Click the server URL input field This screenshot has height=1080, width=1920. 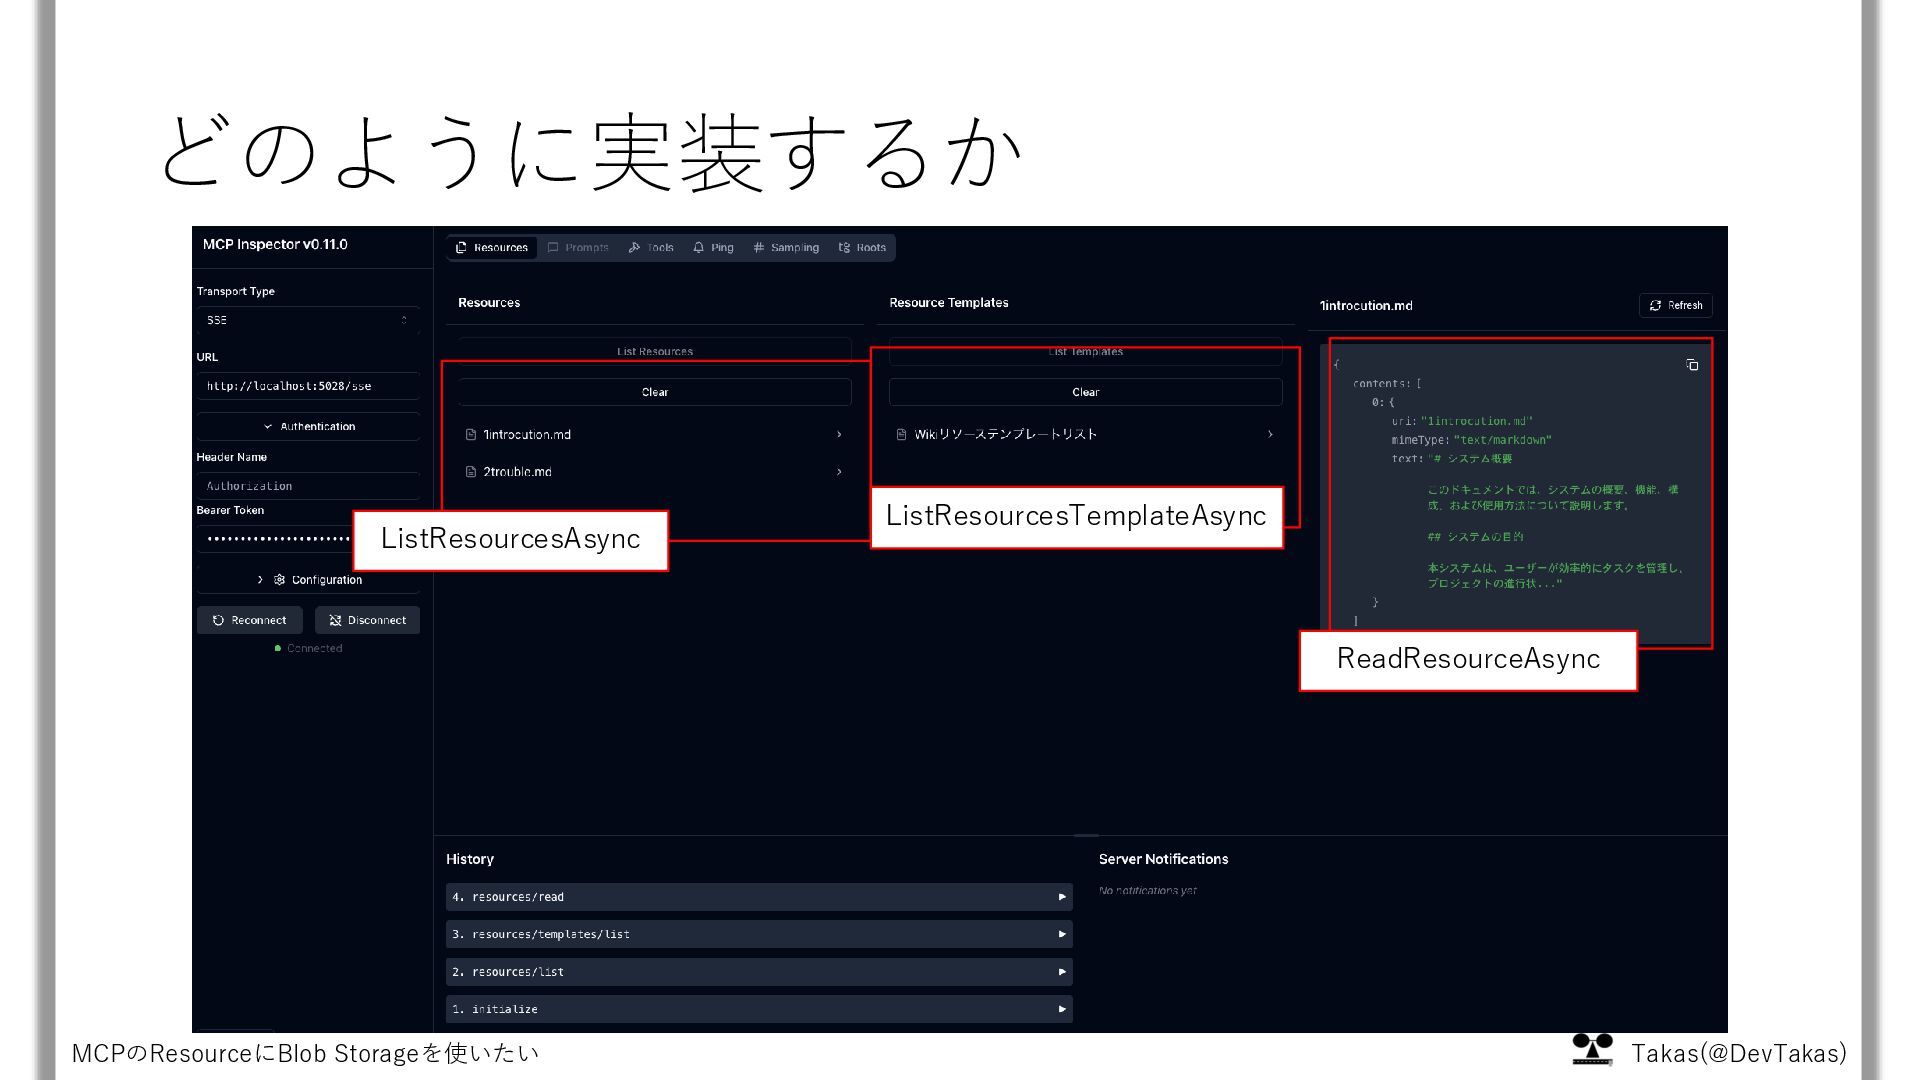[x=307, y=386]
